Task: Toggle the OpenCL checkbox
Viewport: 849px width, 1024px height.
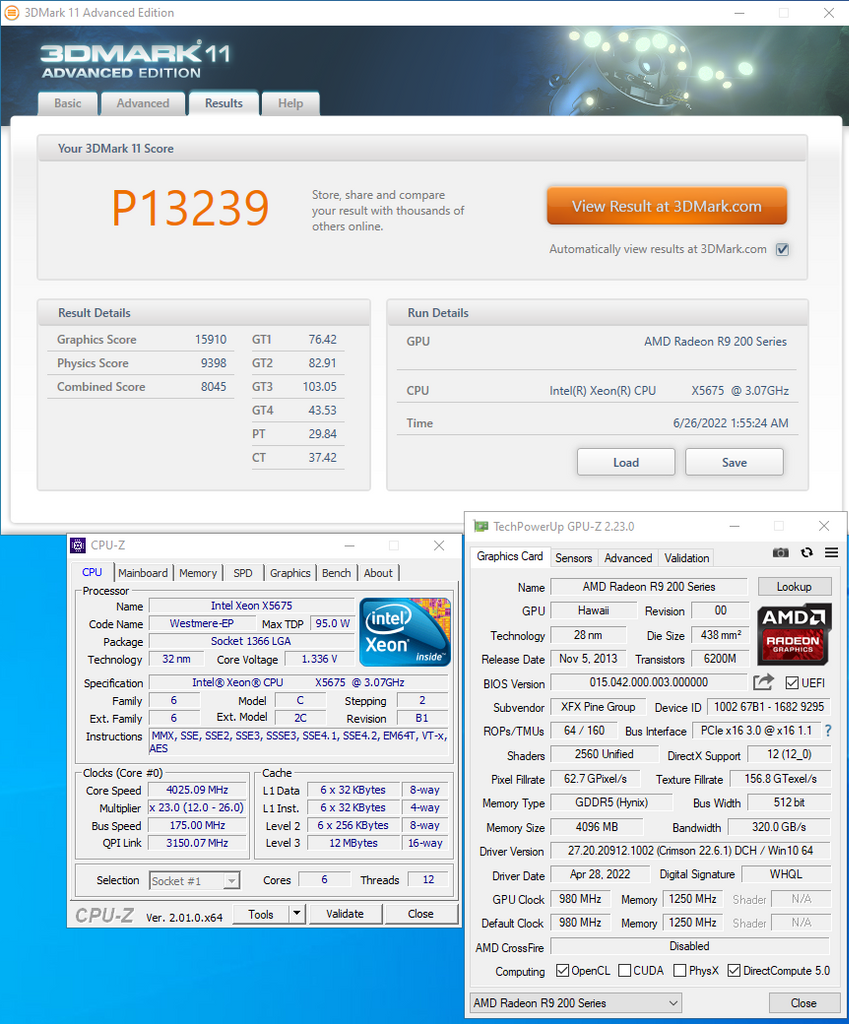Action: [562, 970]
